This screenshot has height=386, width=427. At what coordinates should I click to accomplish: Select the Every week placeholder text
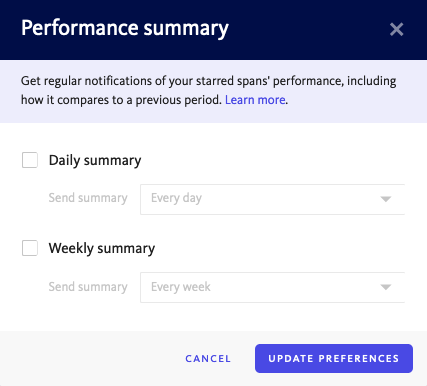point(181,287)
